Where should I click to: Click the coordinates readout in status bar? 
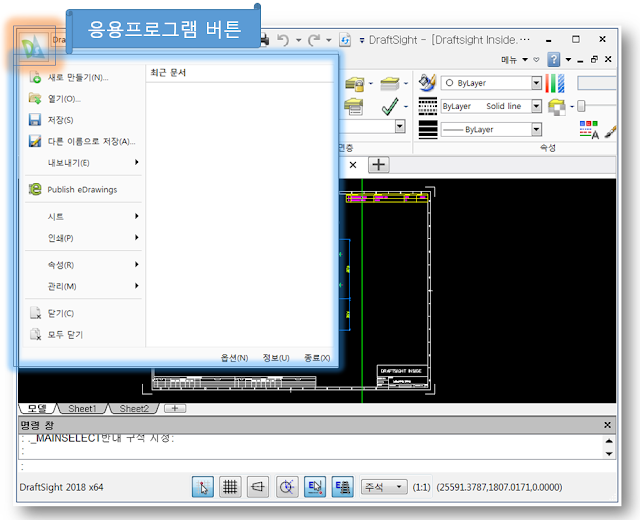click(x=499, y=487)
